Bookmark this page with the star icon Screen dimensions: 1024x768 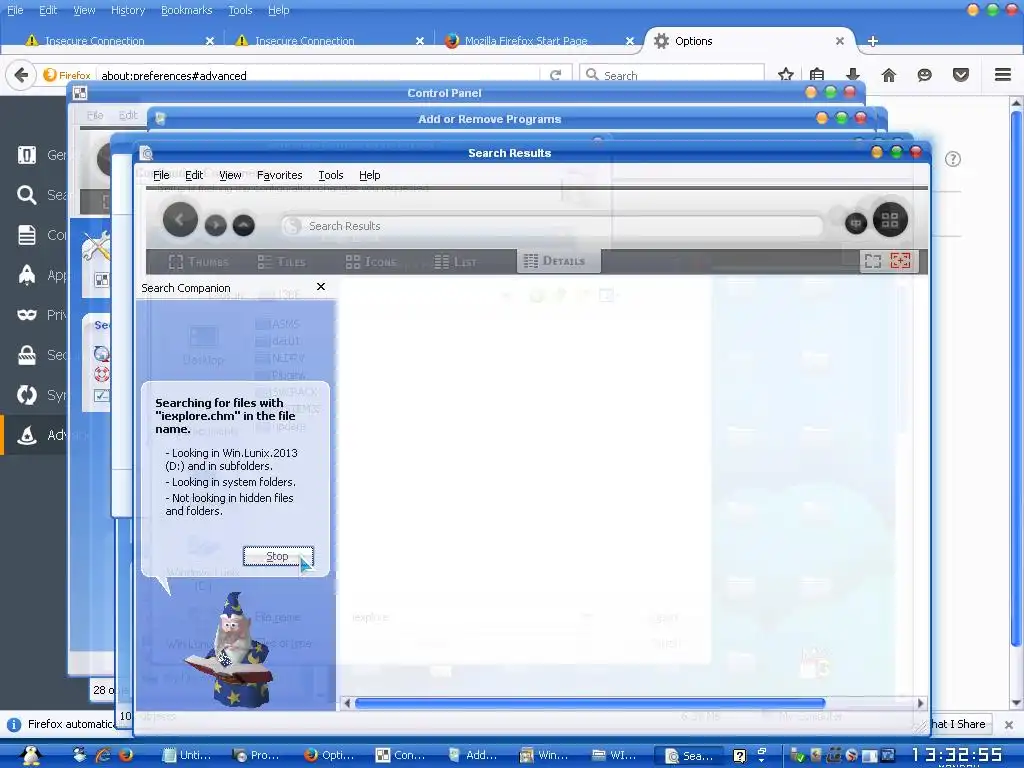(x=786, y=74)
